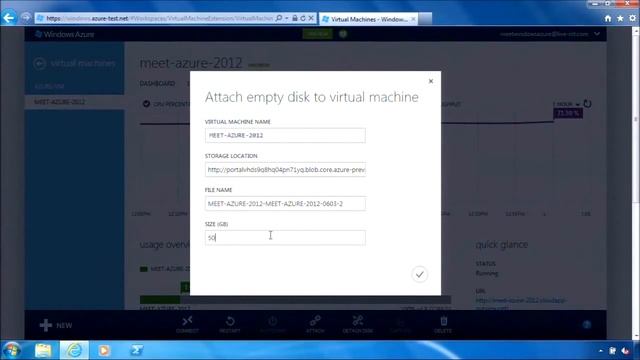This screenshot has width=640, height=360.
Task: Click the VM URL link under quick glance
Action: 520,303
